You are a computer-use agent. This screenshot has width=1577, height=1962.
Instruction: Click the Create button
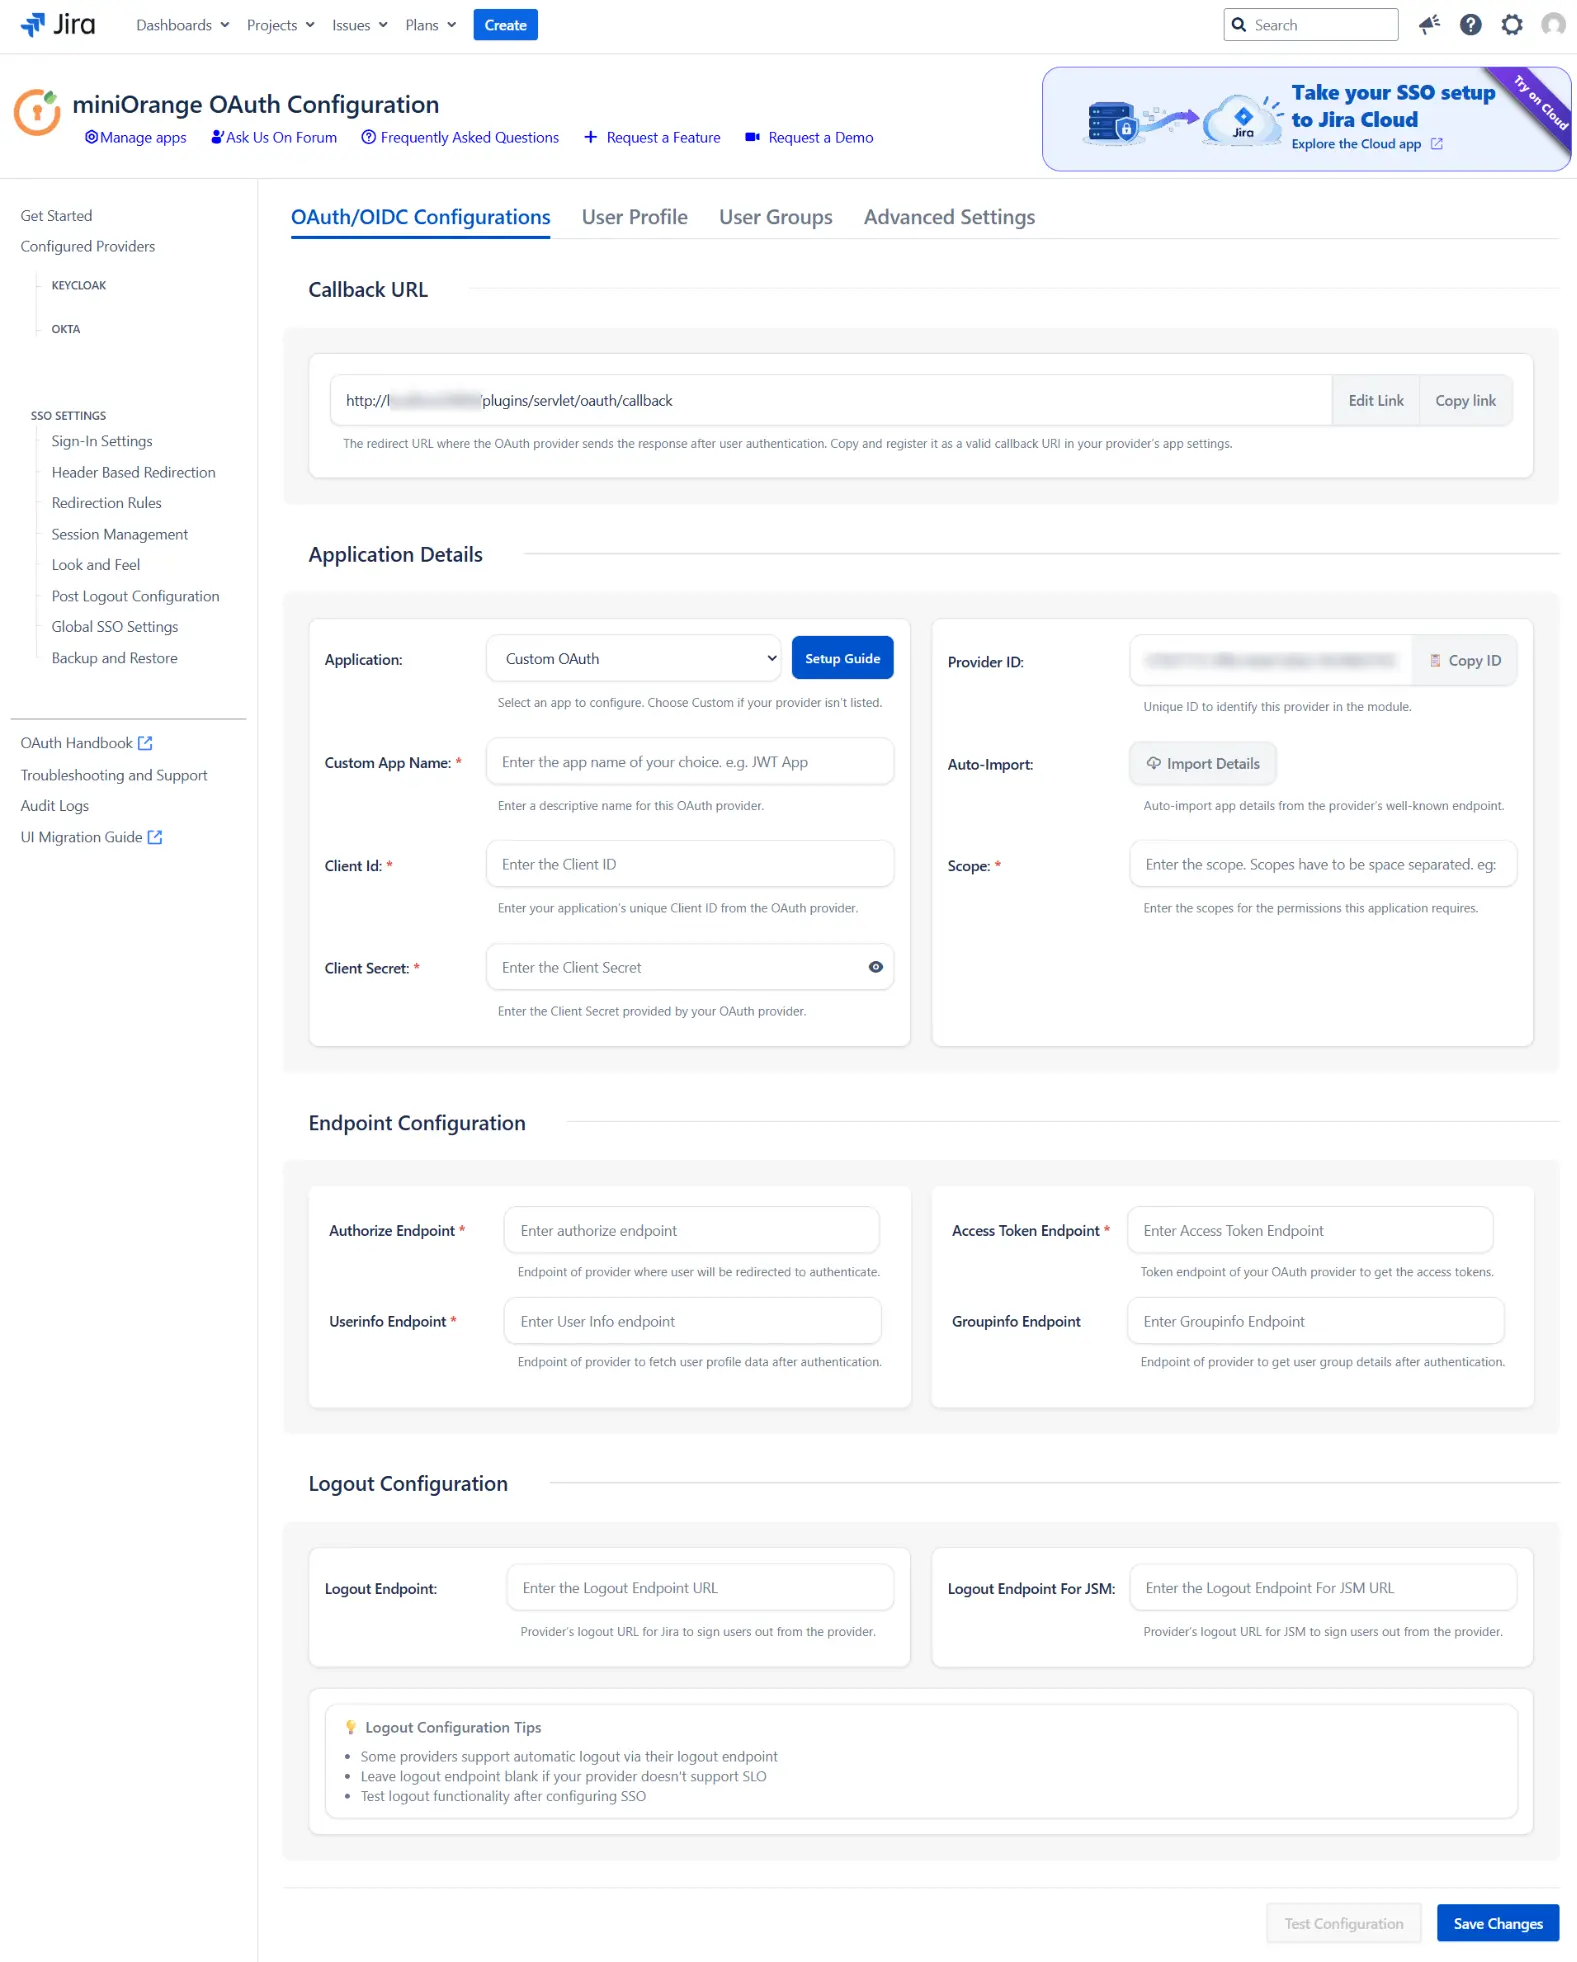(506, 25)
